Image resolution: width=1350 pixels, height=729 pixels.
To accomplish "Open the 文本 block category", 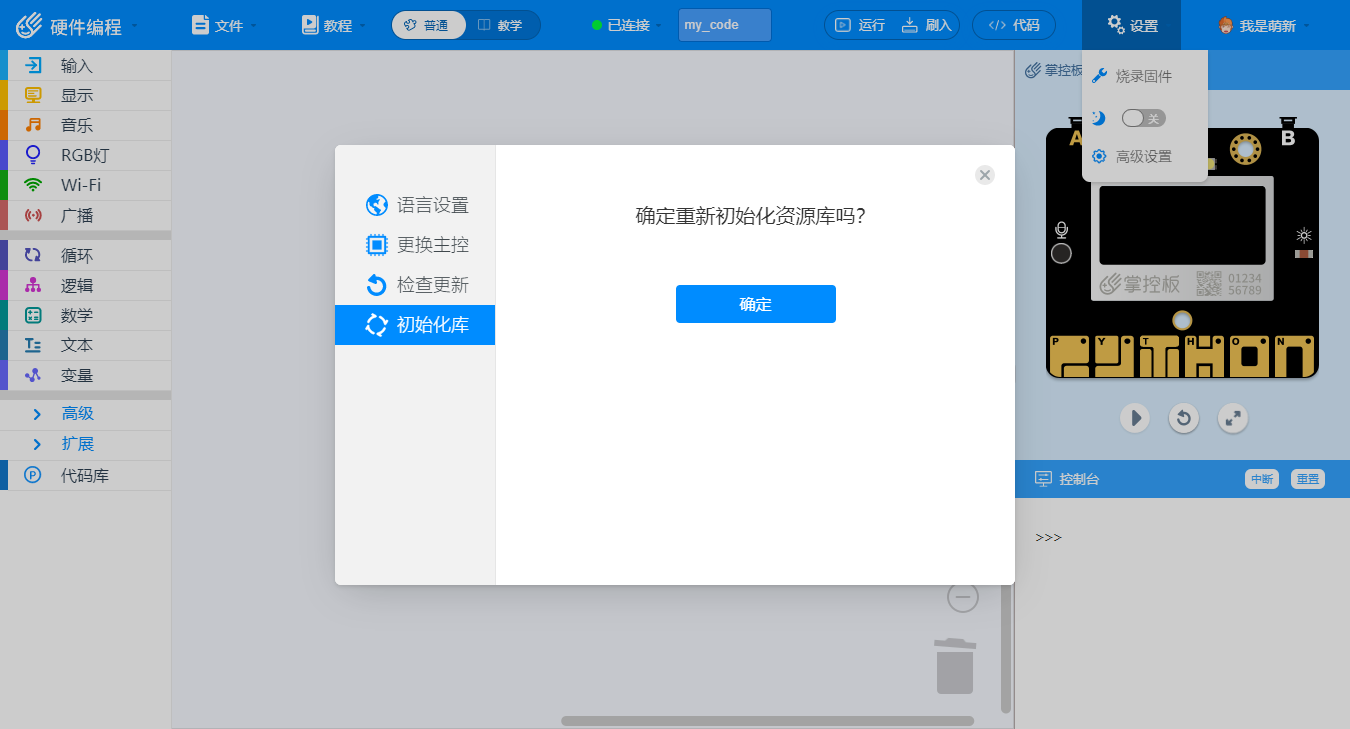I will 86,346.
